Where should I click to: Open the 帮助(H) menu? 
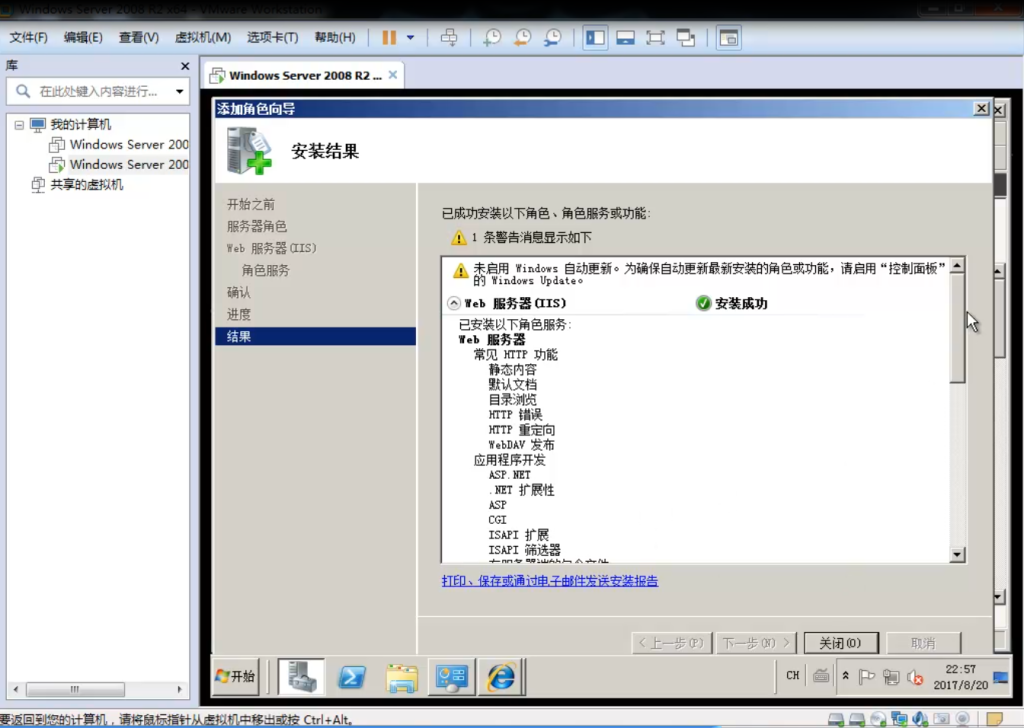335,38
